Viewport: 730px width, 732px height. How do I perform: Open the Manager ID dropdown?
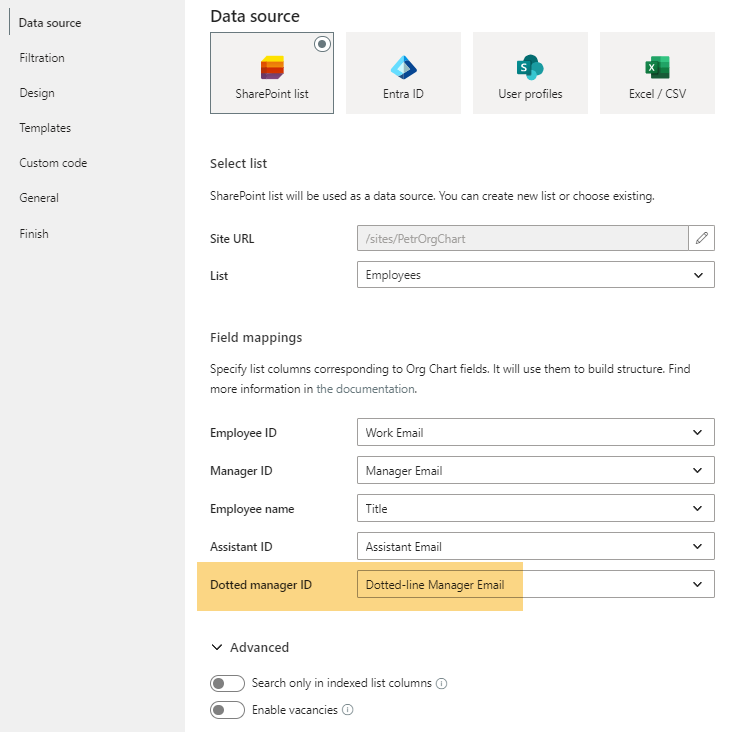coord(535,470)
